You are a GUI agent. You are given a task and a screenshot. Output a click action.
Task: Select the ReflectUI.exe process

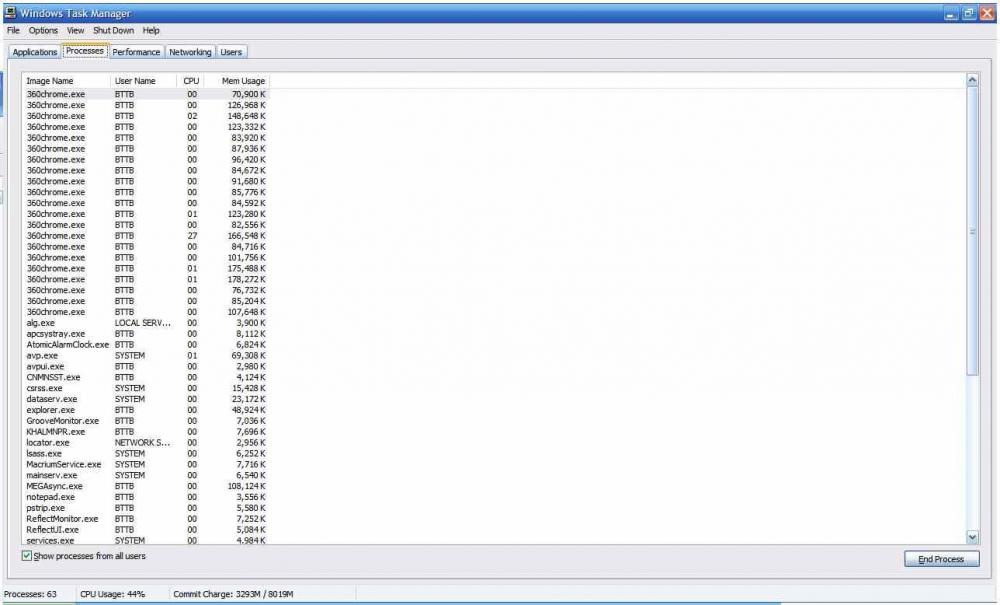click(x=146, y=530)
